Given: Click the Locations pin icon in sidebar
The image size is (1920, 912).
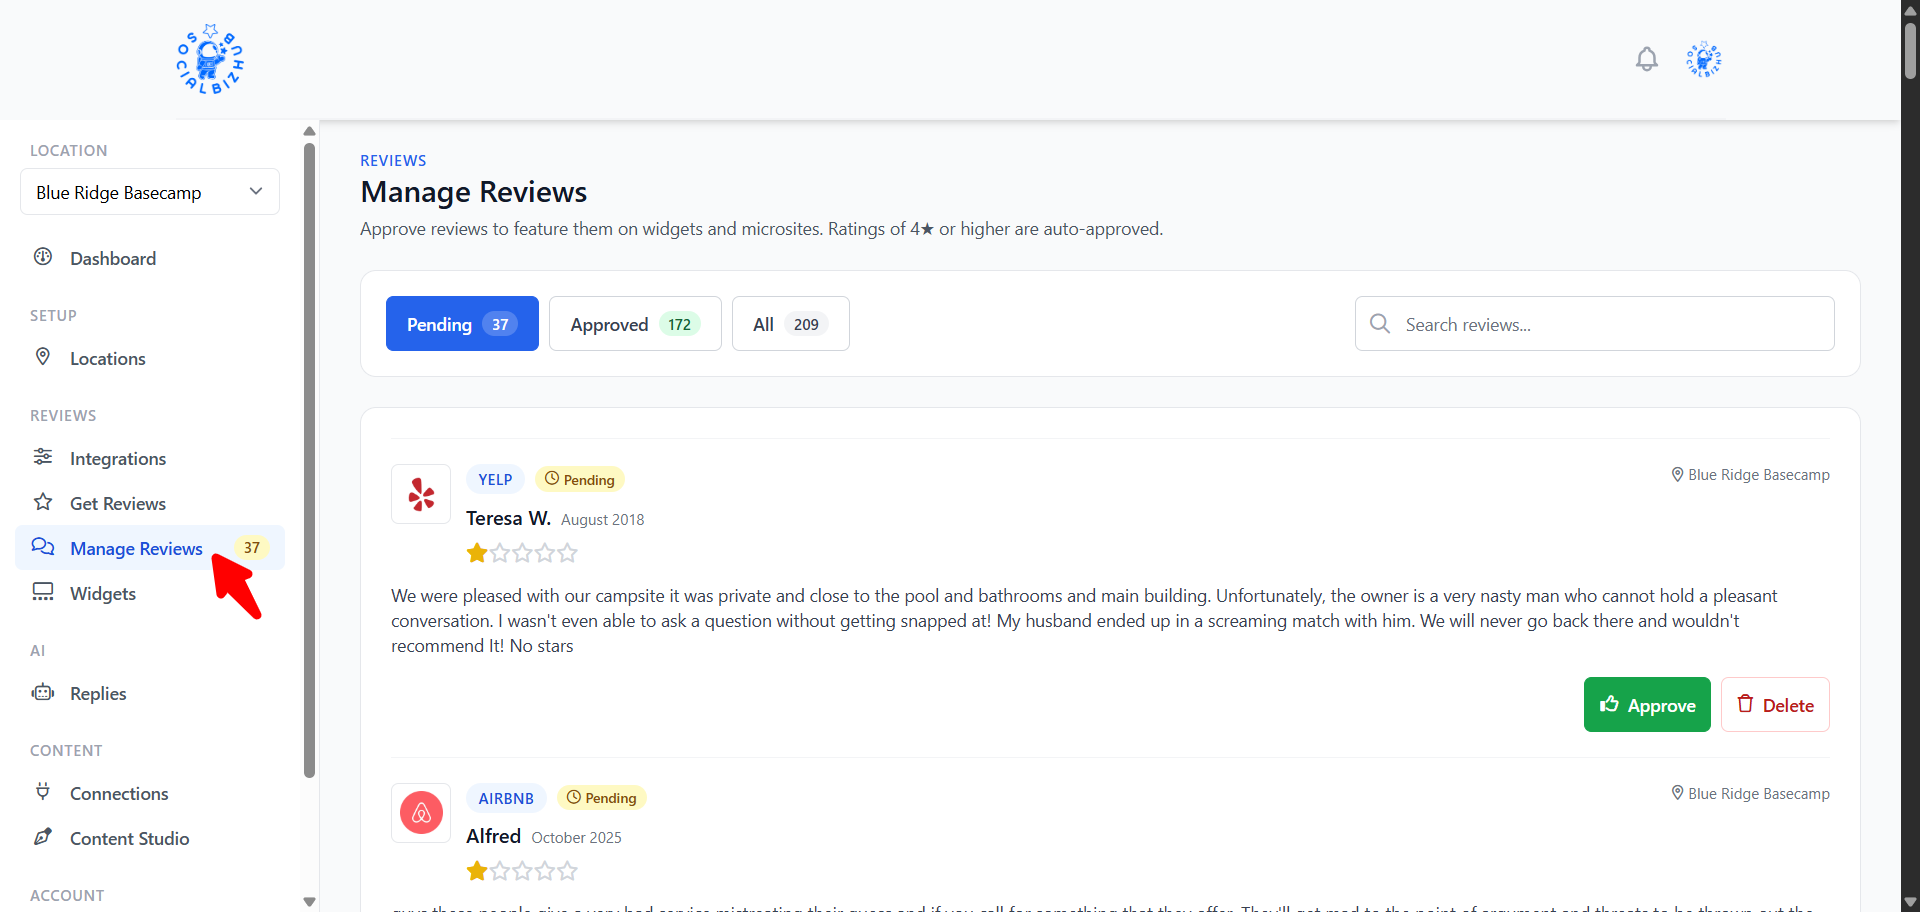Looking at the screenshot, I should click(43, 357).
